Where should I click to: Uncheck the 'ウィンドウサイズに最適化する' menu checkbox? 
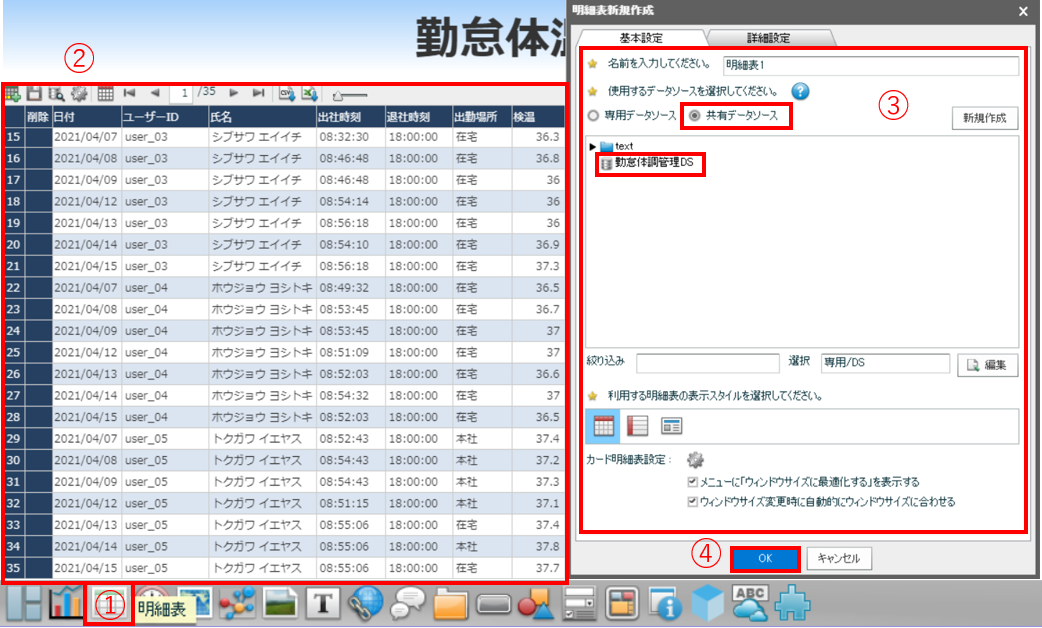[693, 482]
